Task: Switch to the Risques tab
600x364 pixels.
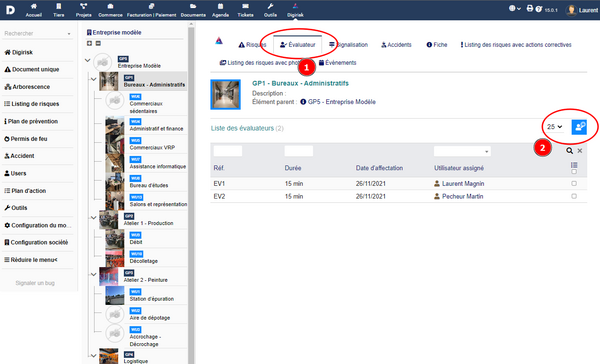Action: 252,45
